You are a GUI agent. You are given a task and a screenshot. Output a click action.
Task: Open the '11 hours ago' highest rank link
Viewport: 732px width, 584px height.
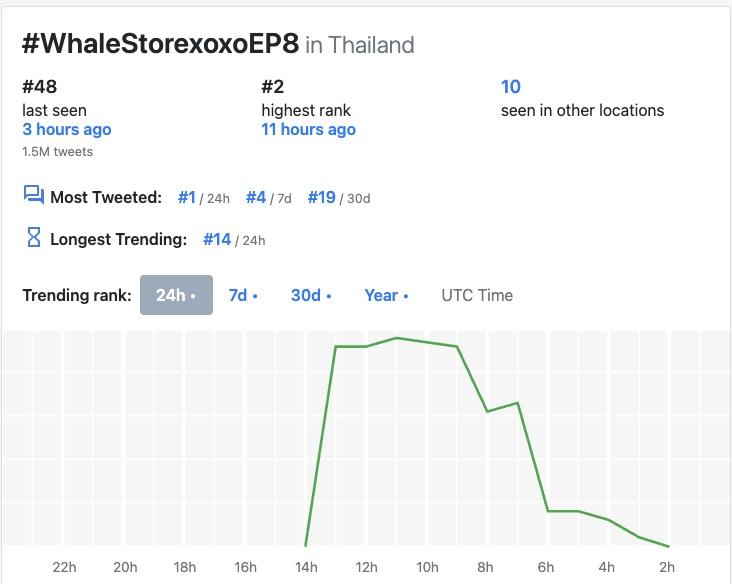click(x=308, y=129)
